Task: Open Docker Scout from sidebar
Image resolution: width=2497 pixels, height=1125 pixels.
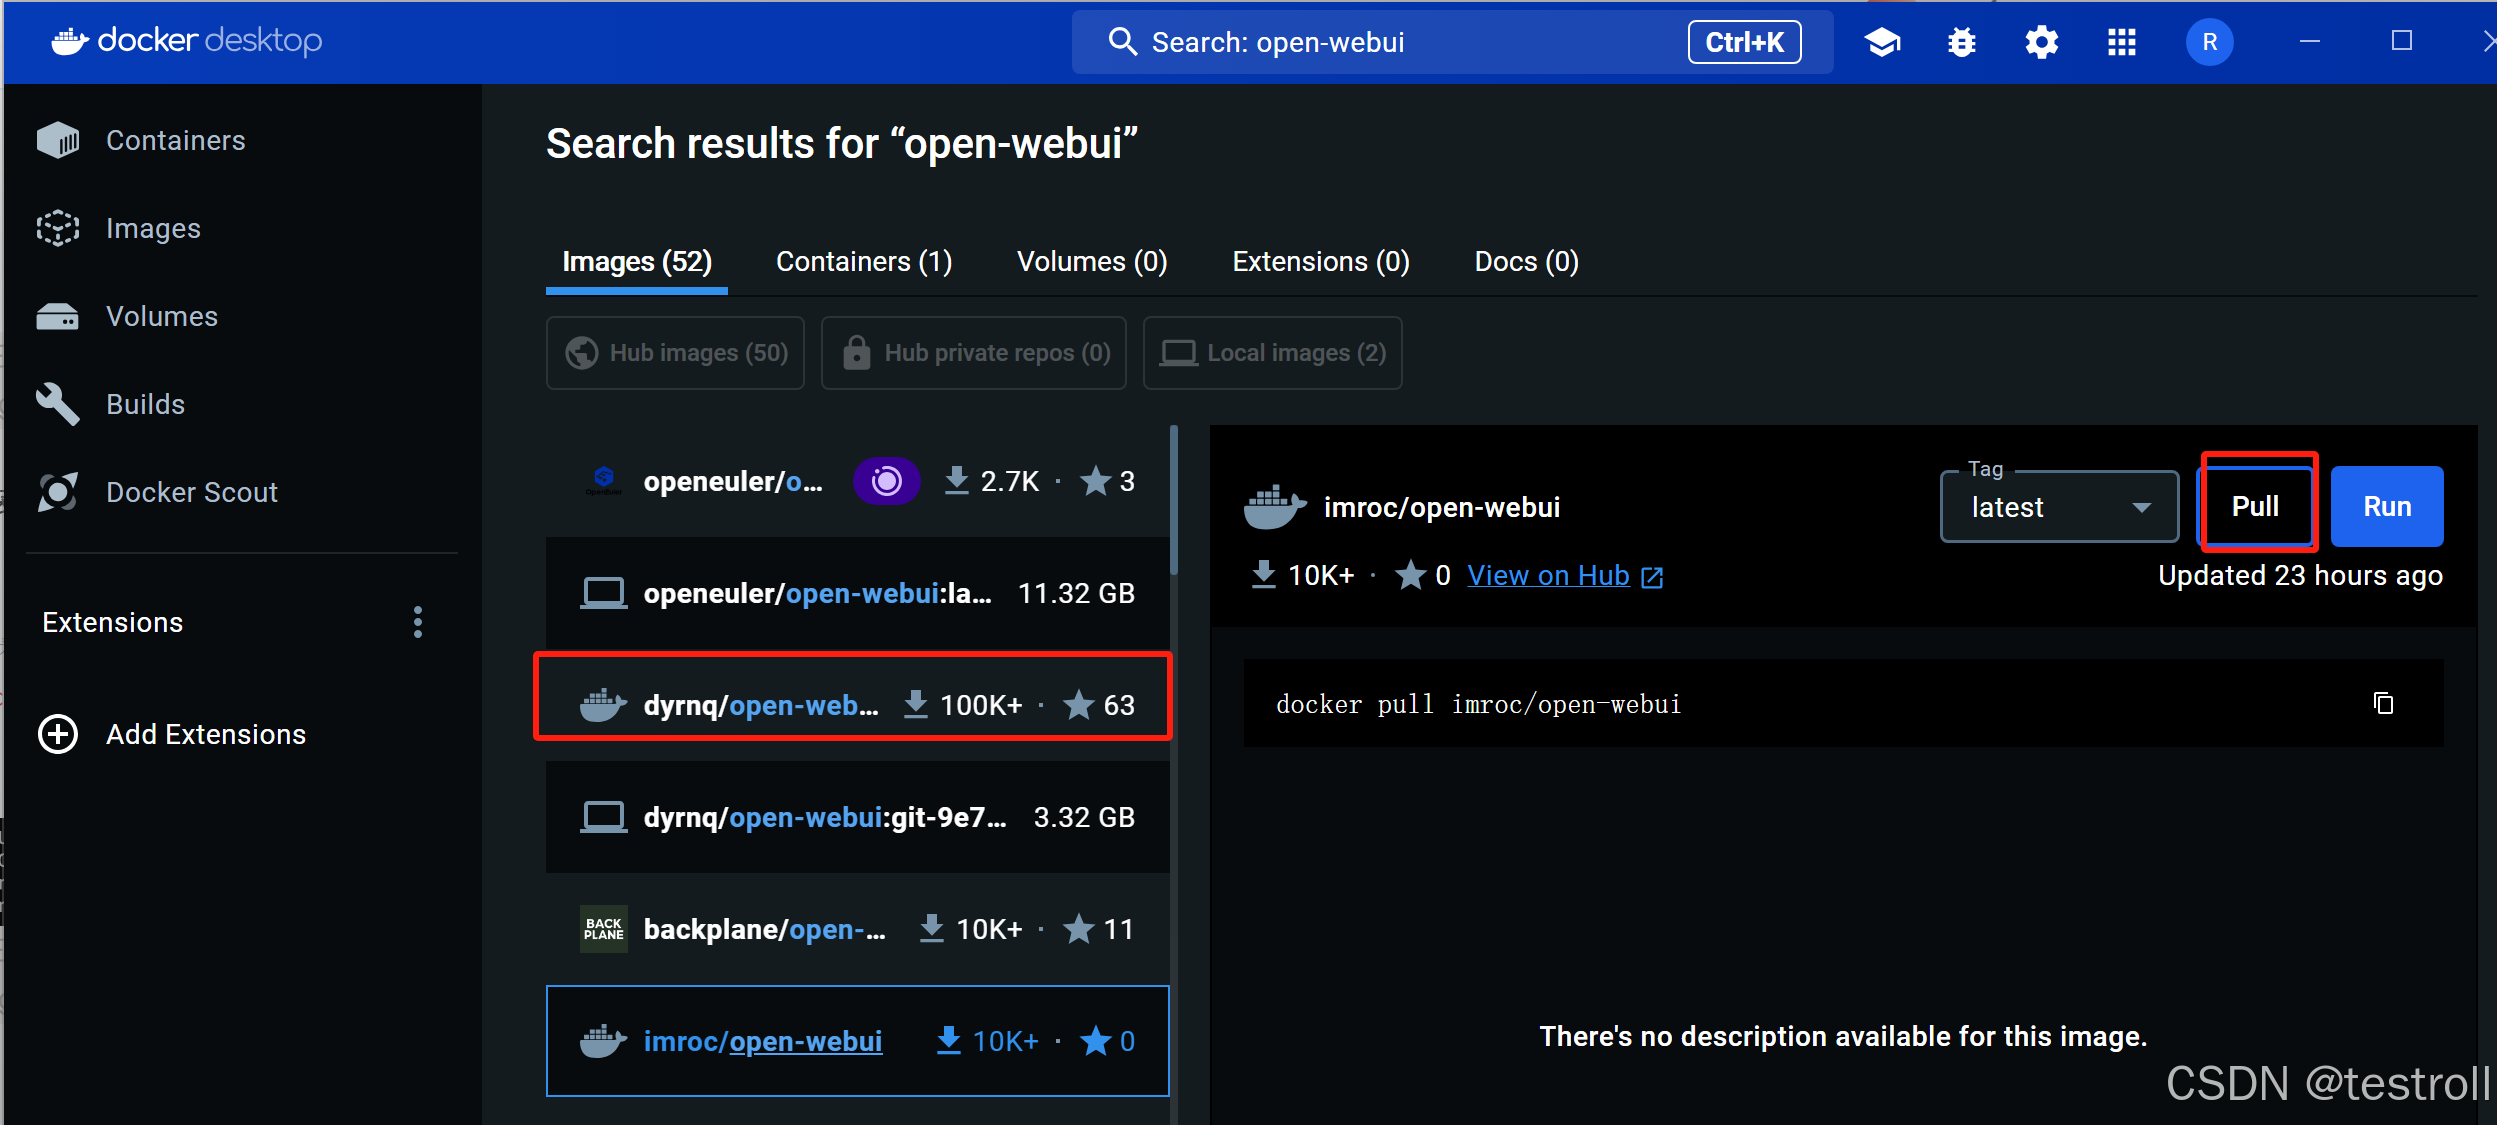Action: [191, 492]
